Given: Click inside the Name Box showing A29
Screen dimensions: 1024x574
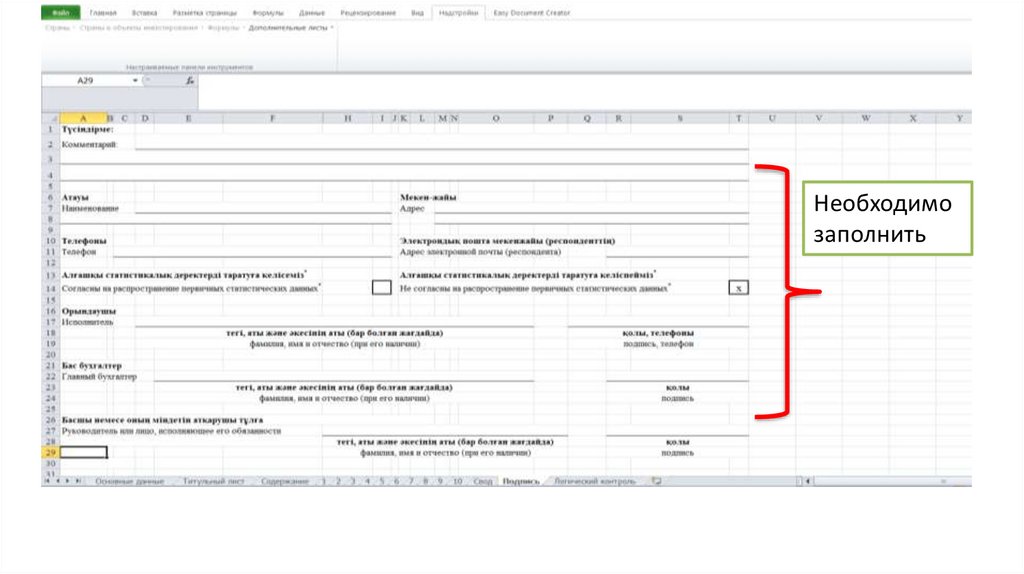Looking at the screenshot, I should (x=86, y=80).
